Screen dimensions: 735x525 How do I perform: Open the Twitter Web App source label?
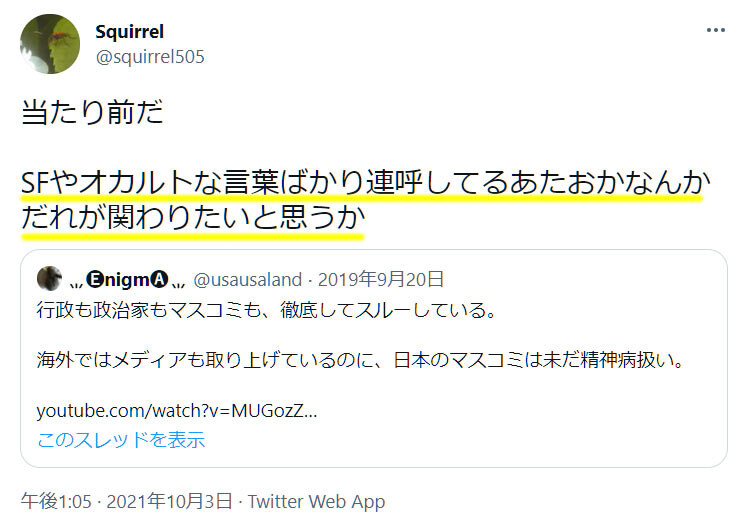click(316, 502)
